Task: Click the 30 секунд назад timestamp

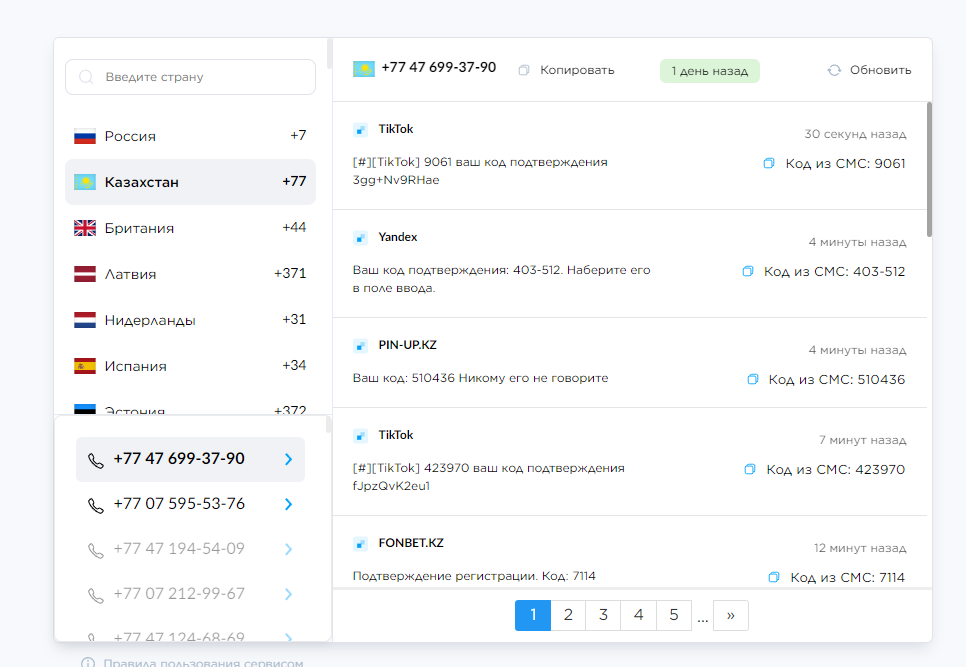Action: (x=855, y=134)
